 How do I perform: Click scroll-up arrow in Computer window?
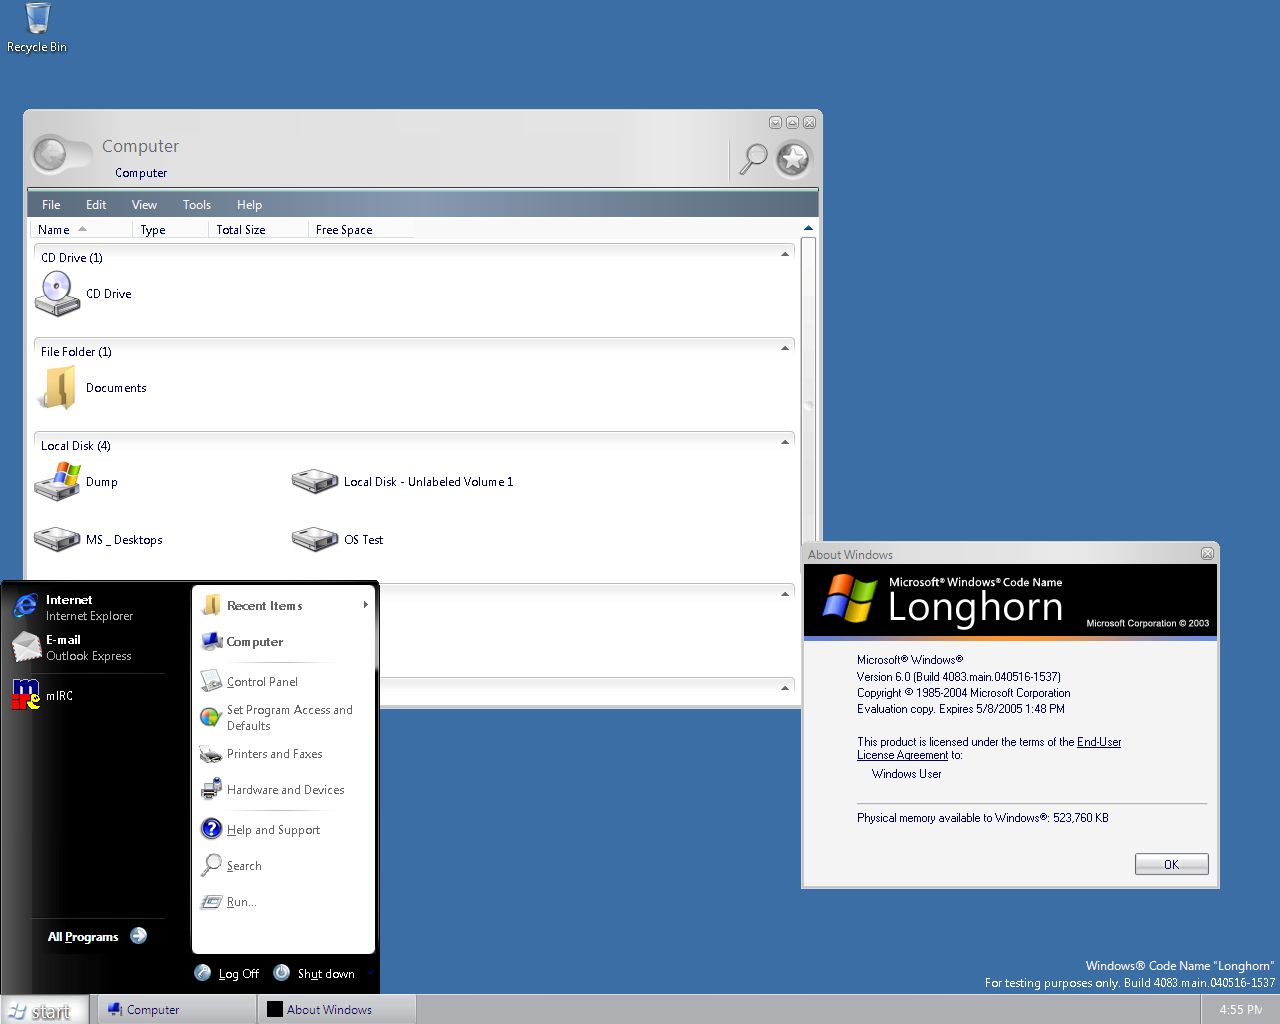[808, 229]
